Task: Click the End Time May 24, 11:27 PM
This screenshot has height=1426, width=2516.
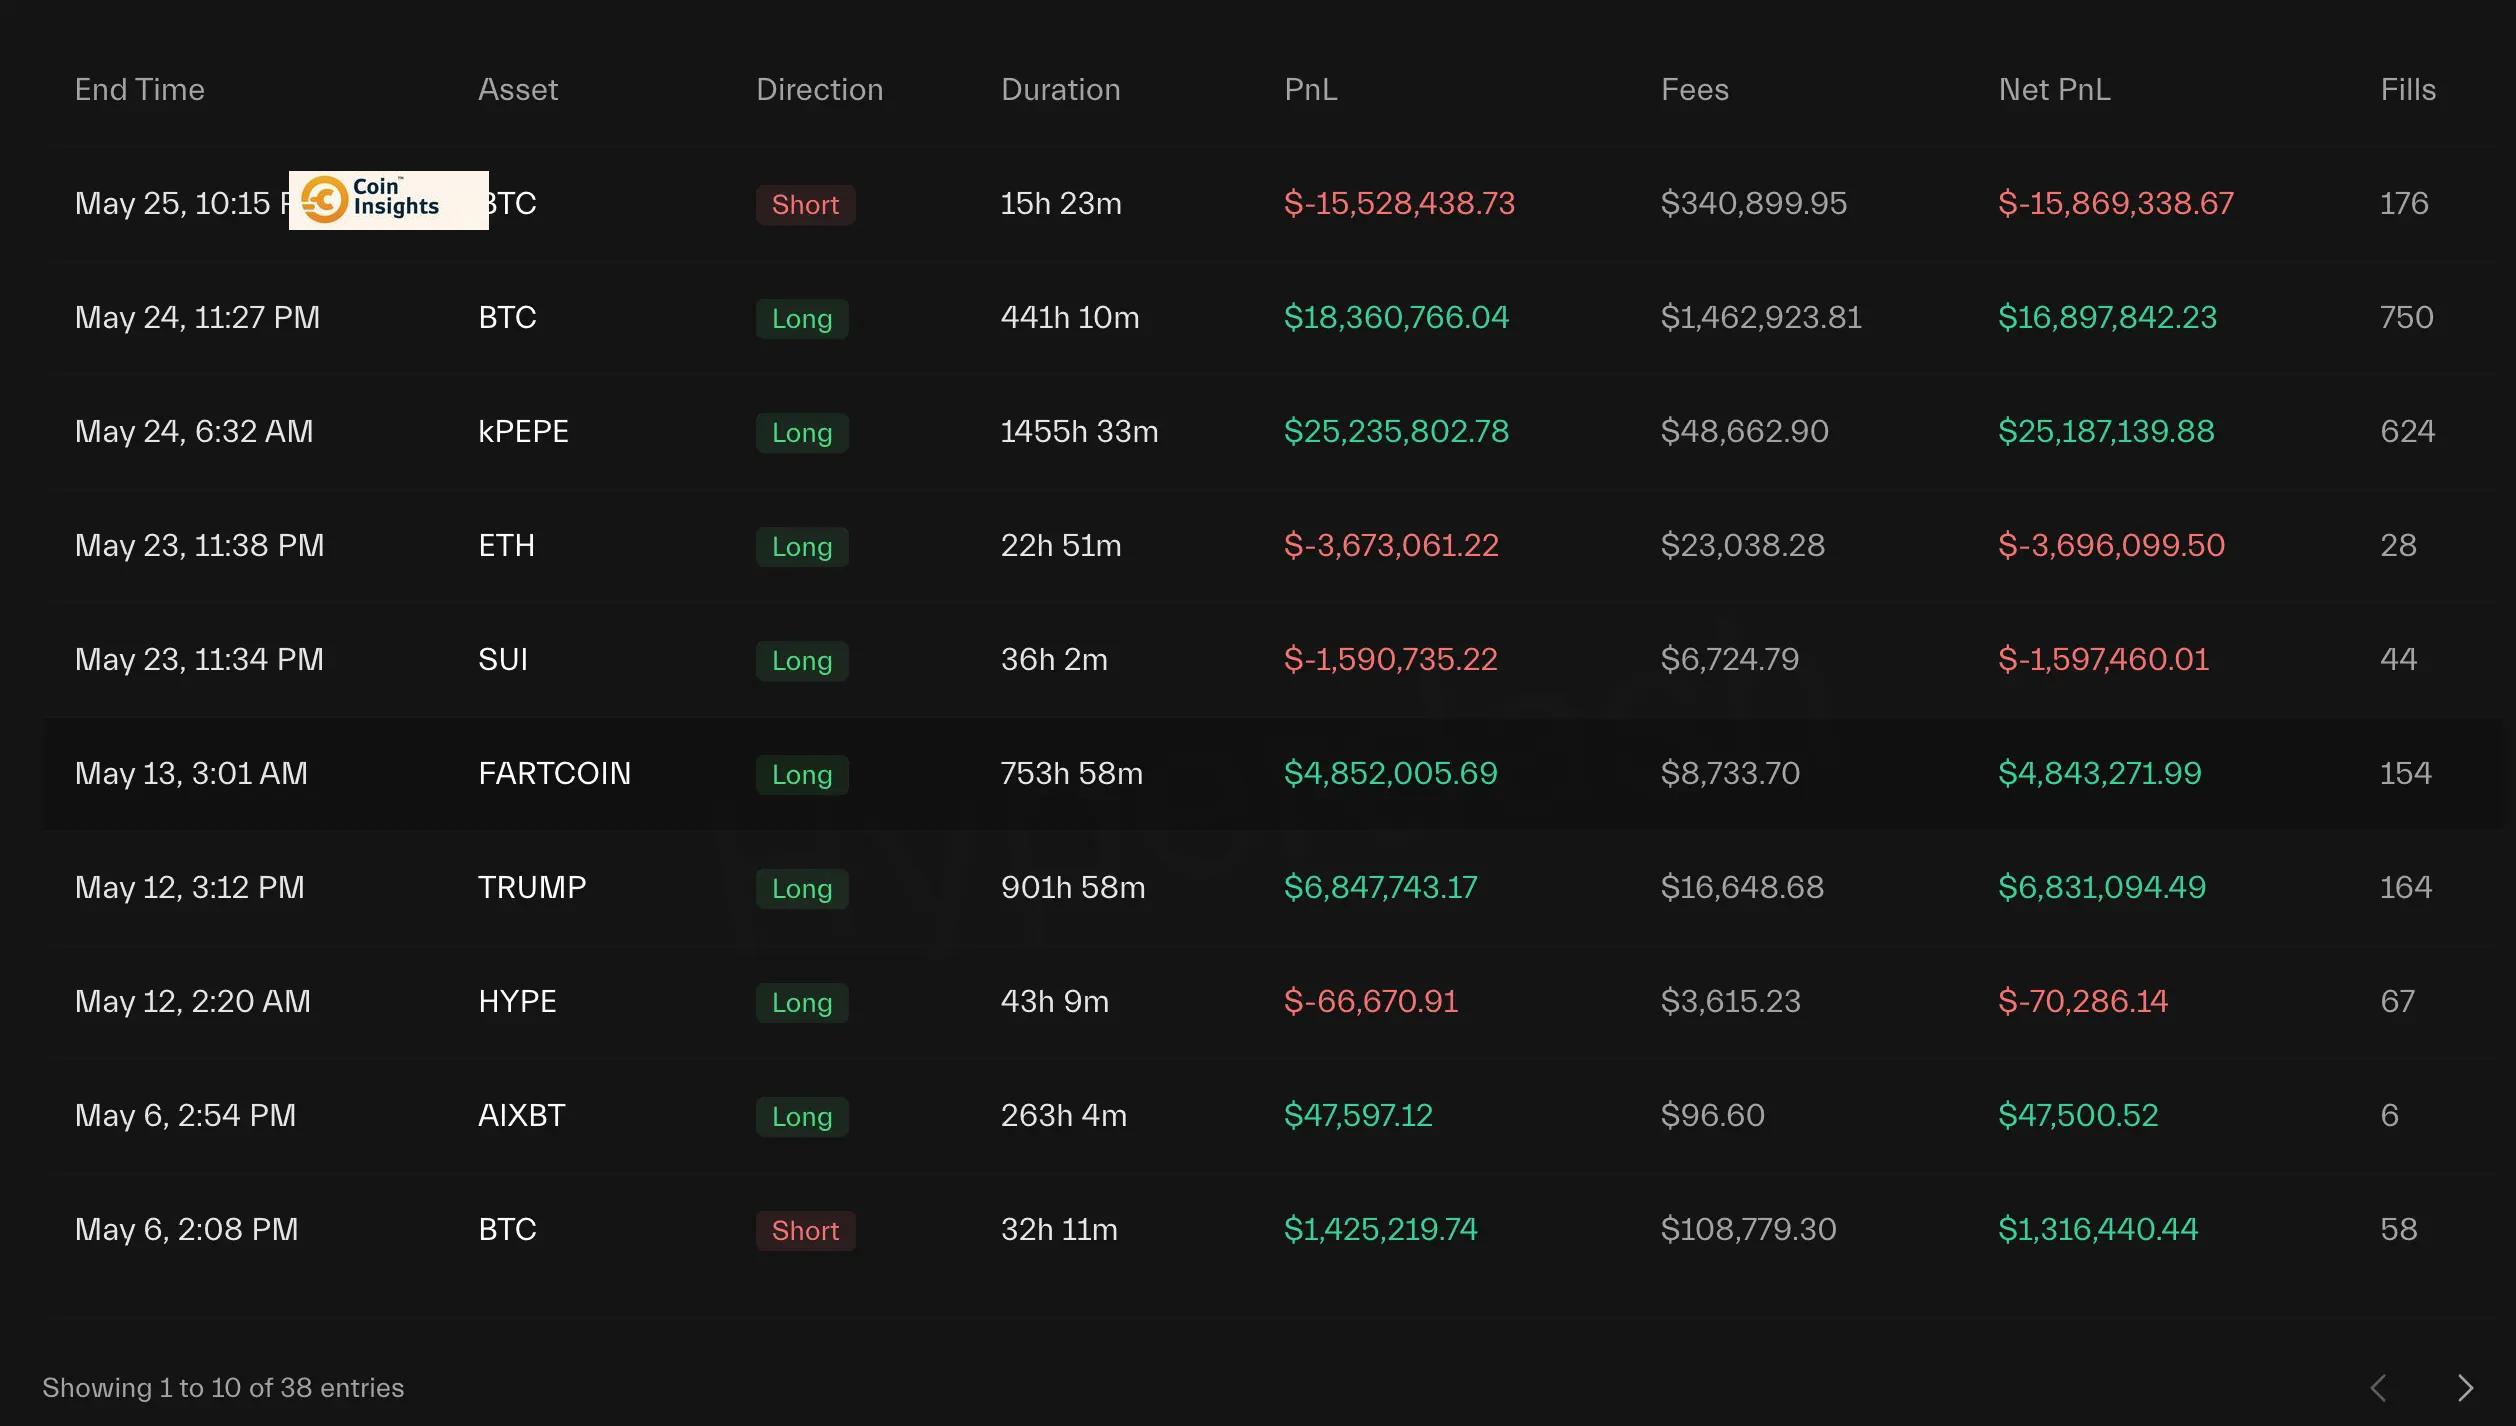Action: pyautogui.click(x=197, y=317)
